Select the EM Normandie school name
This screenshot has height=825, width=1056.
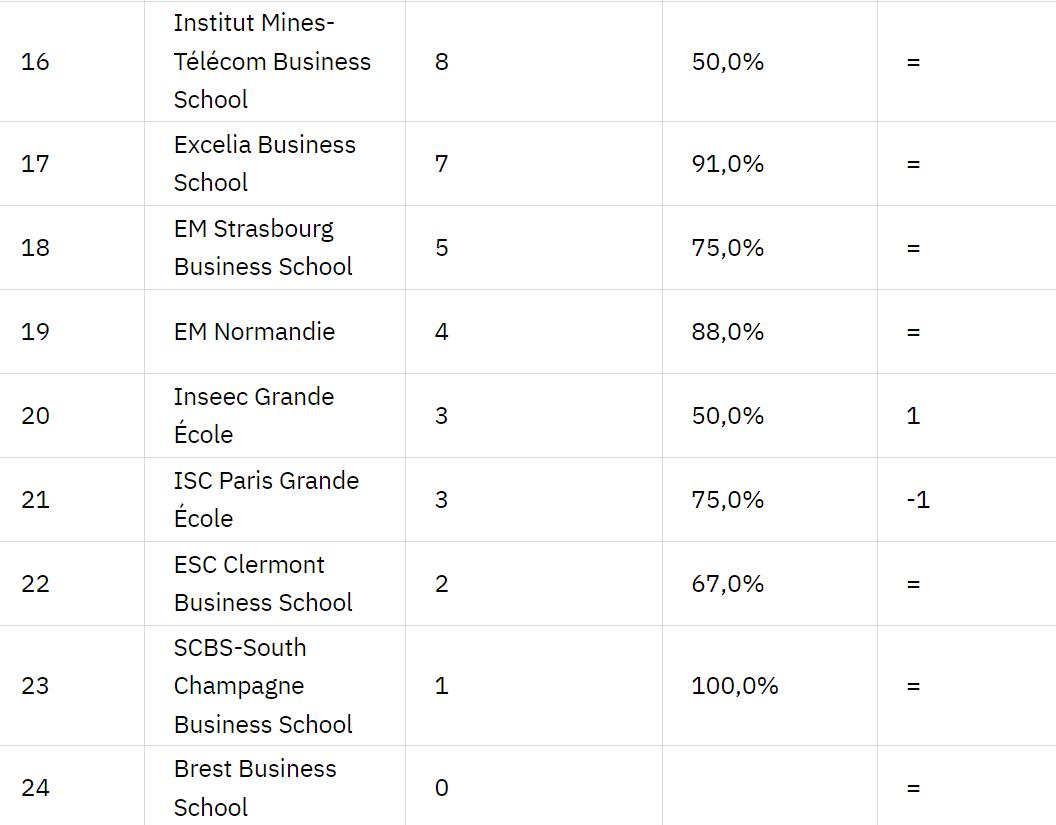point(254,332)
